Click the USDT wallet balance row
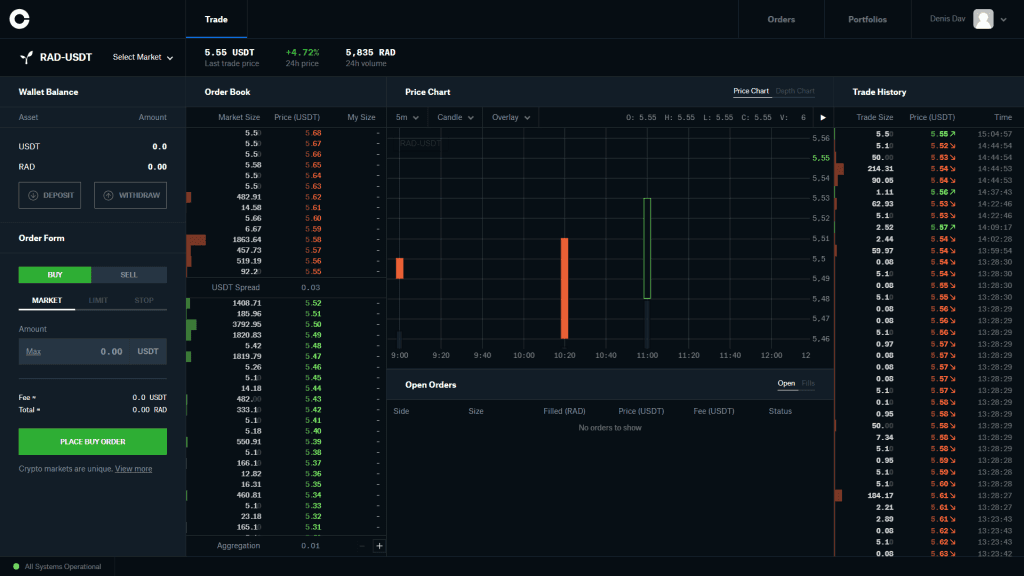 point(93,147)
